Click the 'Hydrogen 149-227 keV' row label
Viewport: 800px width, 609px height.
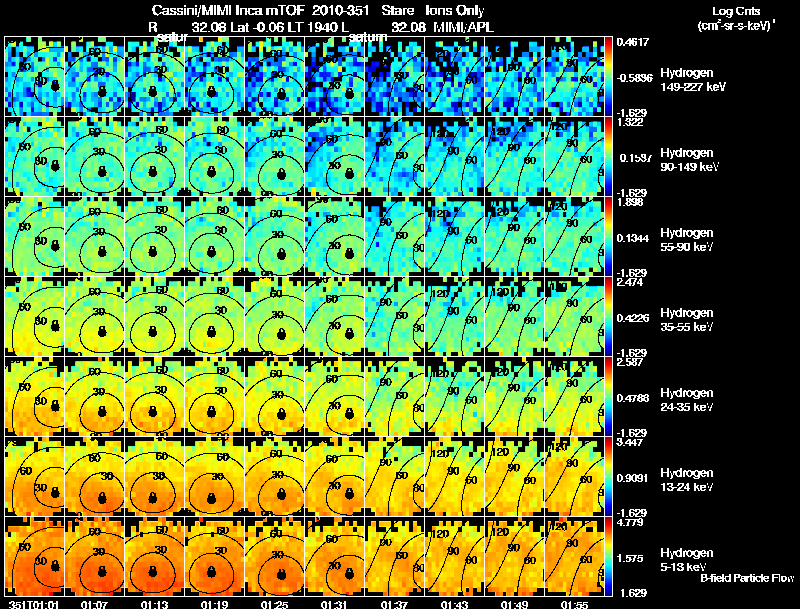click(693, 80)
